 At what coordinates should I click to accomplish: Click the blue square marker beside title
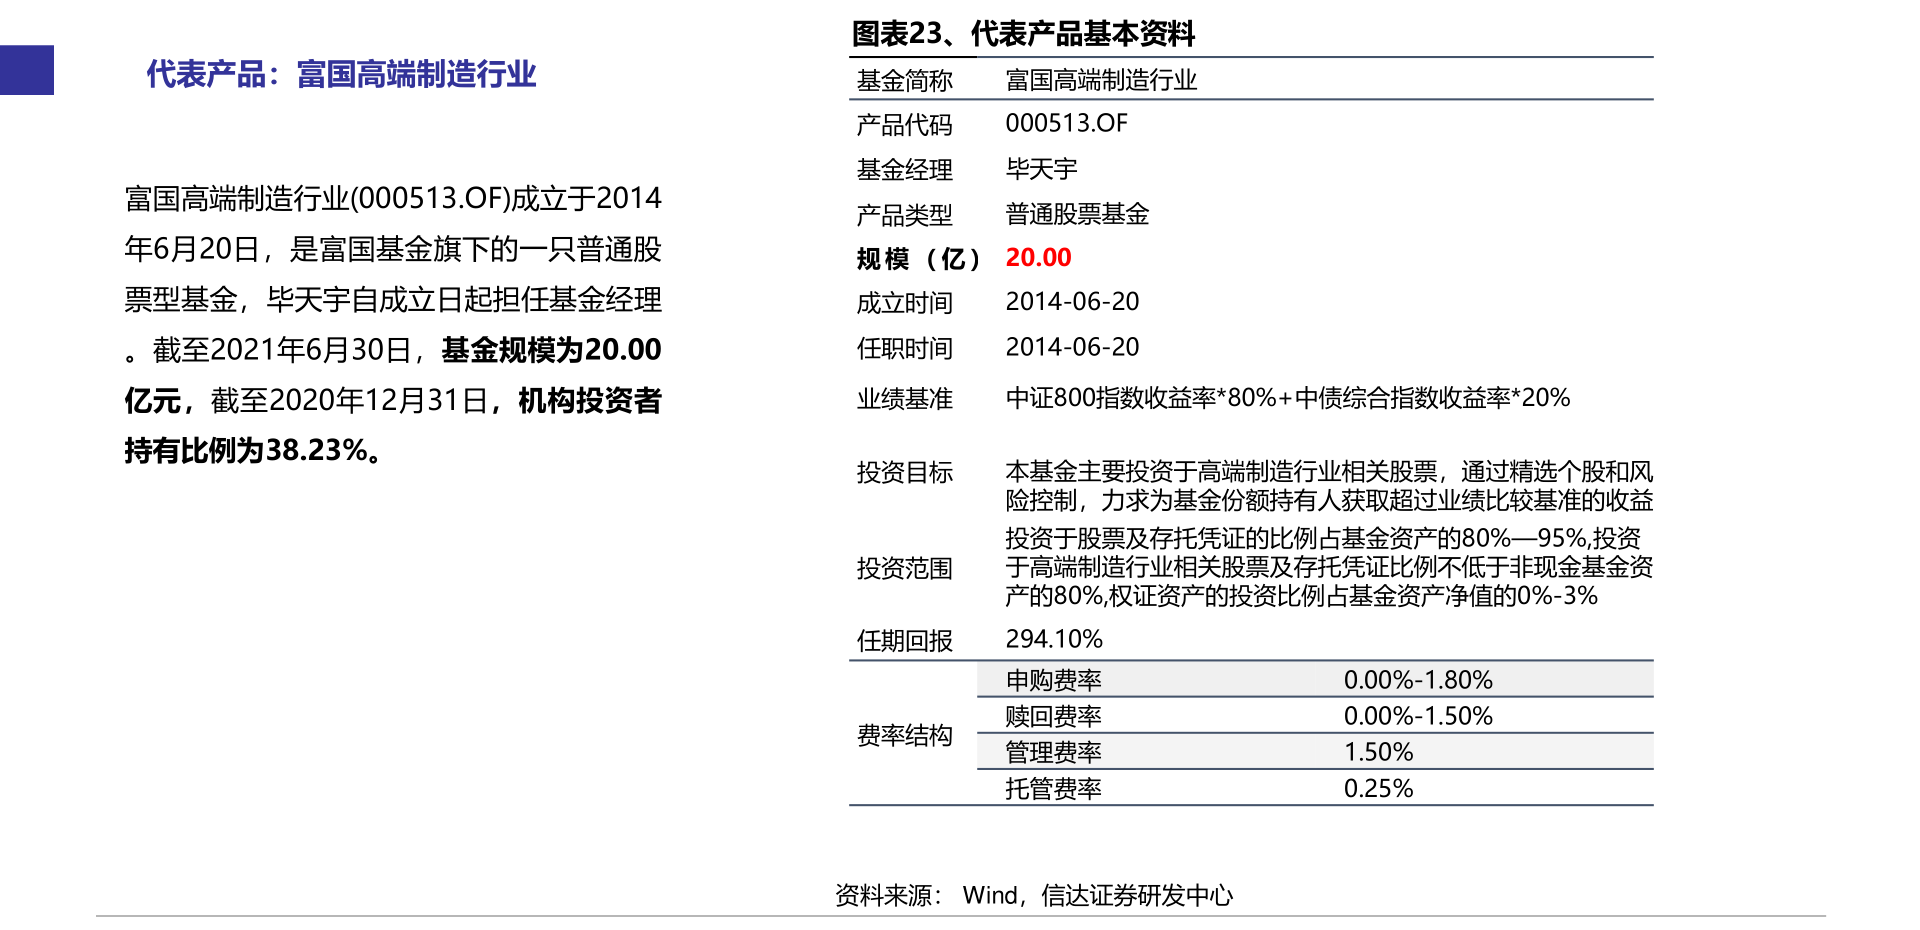coord(27,70)
